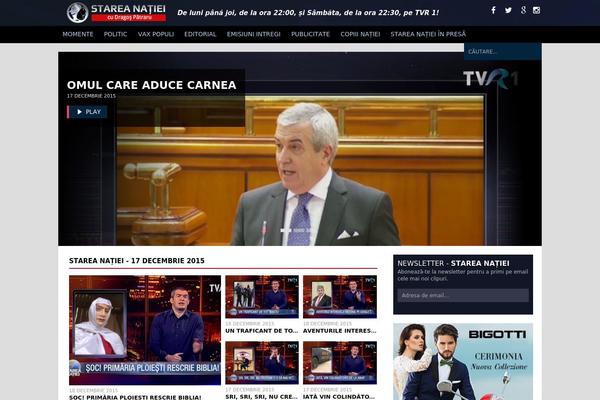Image resolution: width=600 pixels, height=400 pixels.
Task: Open Sri, sri, sri, nu cre... title link
Action: 262,397
